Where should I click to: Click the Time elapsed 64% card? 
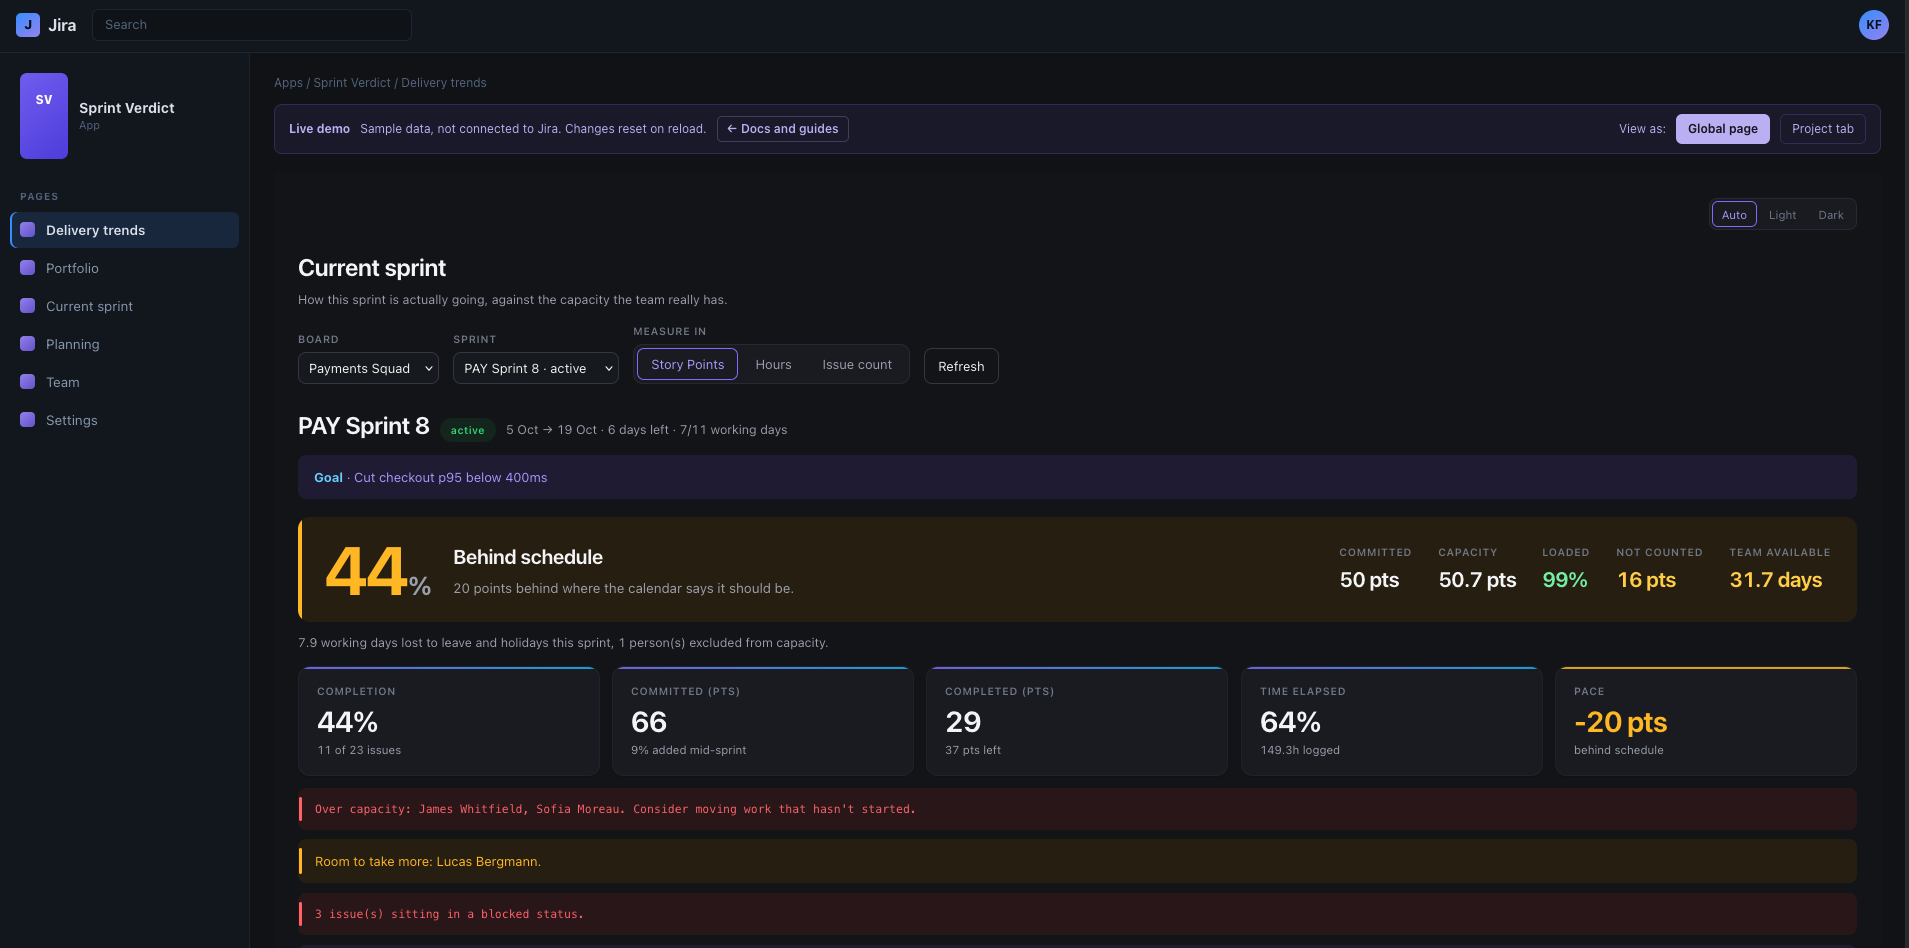1391,721
